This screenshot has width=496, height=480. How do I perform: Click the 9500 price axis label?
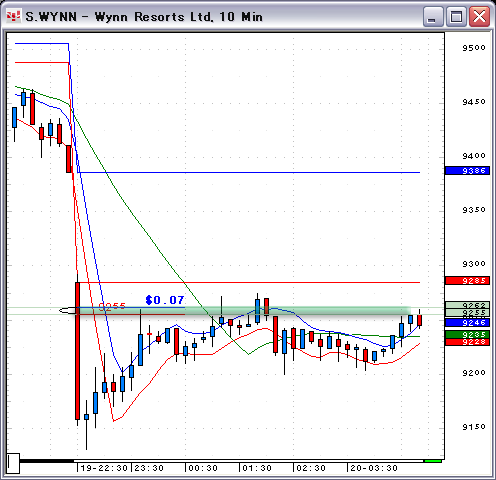pos(474,48)
